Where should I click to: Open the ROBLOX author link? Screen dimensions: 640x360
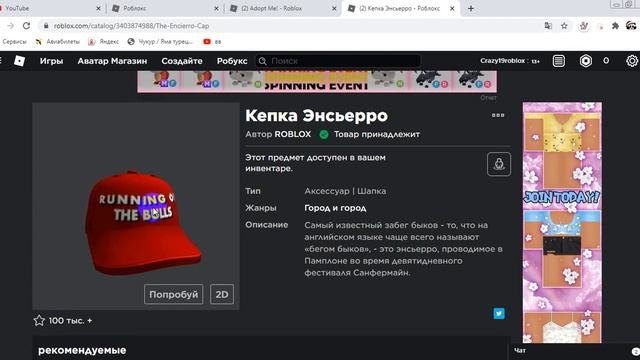[293, 134]
